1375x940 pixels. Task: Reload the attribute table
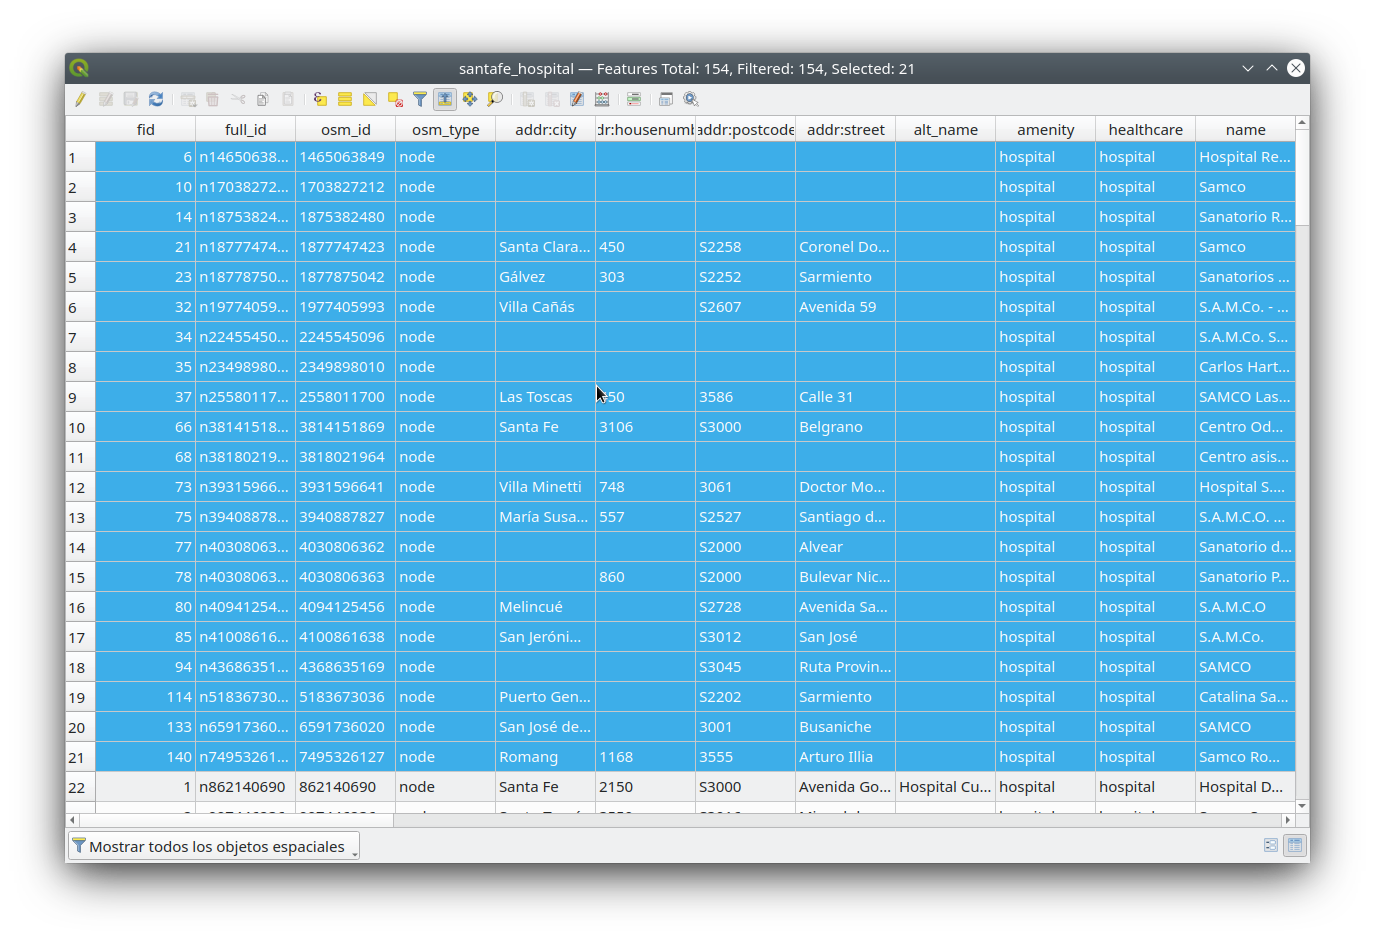pos(156,99)
